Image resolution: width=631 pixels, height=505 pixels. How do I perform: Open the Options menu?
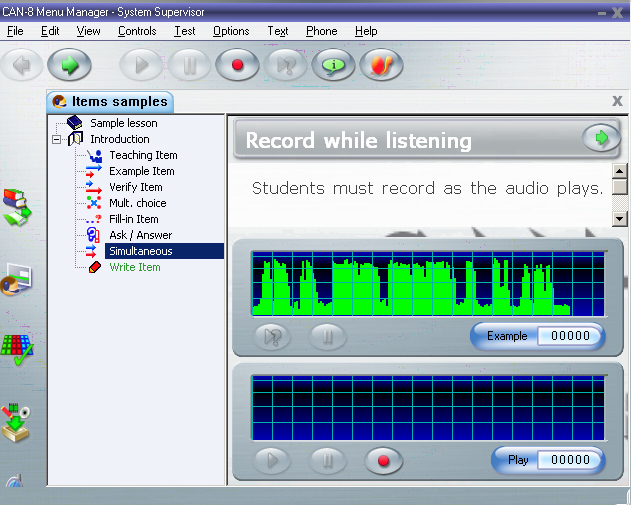click(x=231, y=31)
